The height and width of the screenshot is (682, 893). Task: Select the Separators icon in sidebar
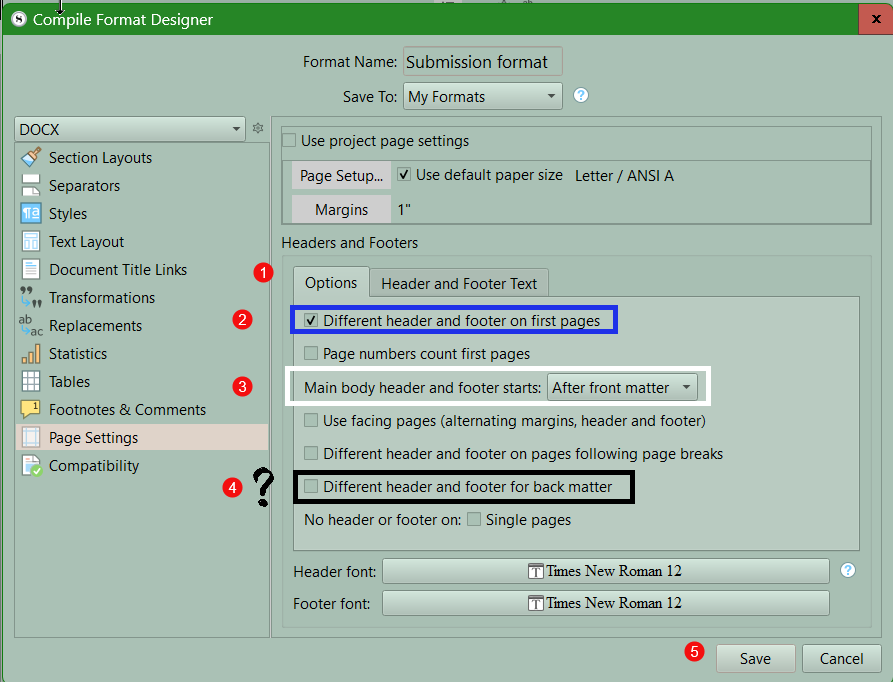[x=31, y=185]
